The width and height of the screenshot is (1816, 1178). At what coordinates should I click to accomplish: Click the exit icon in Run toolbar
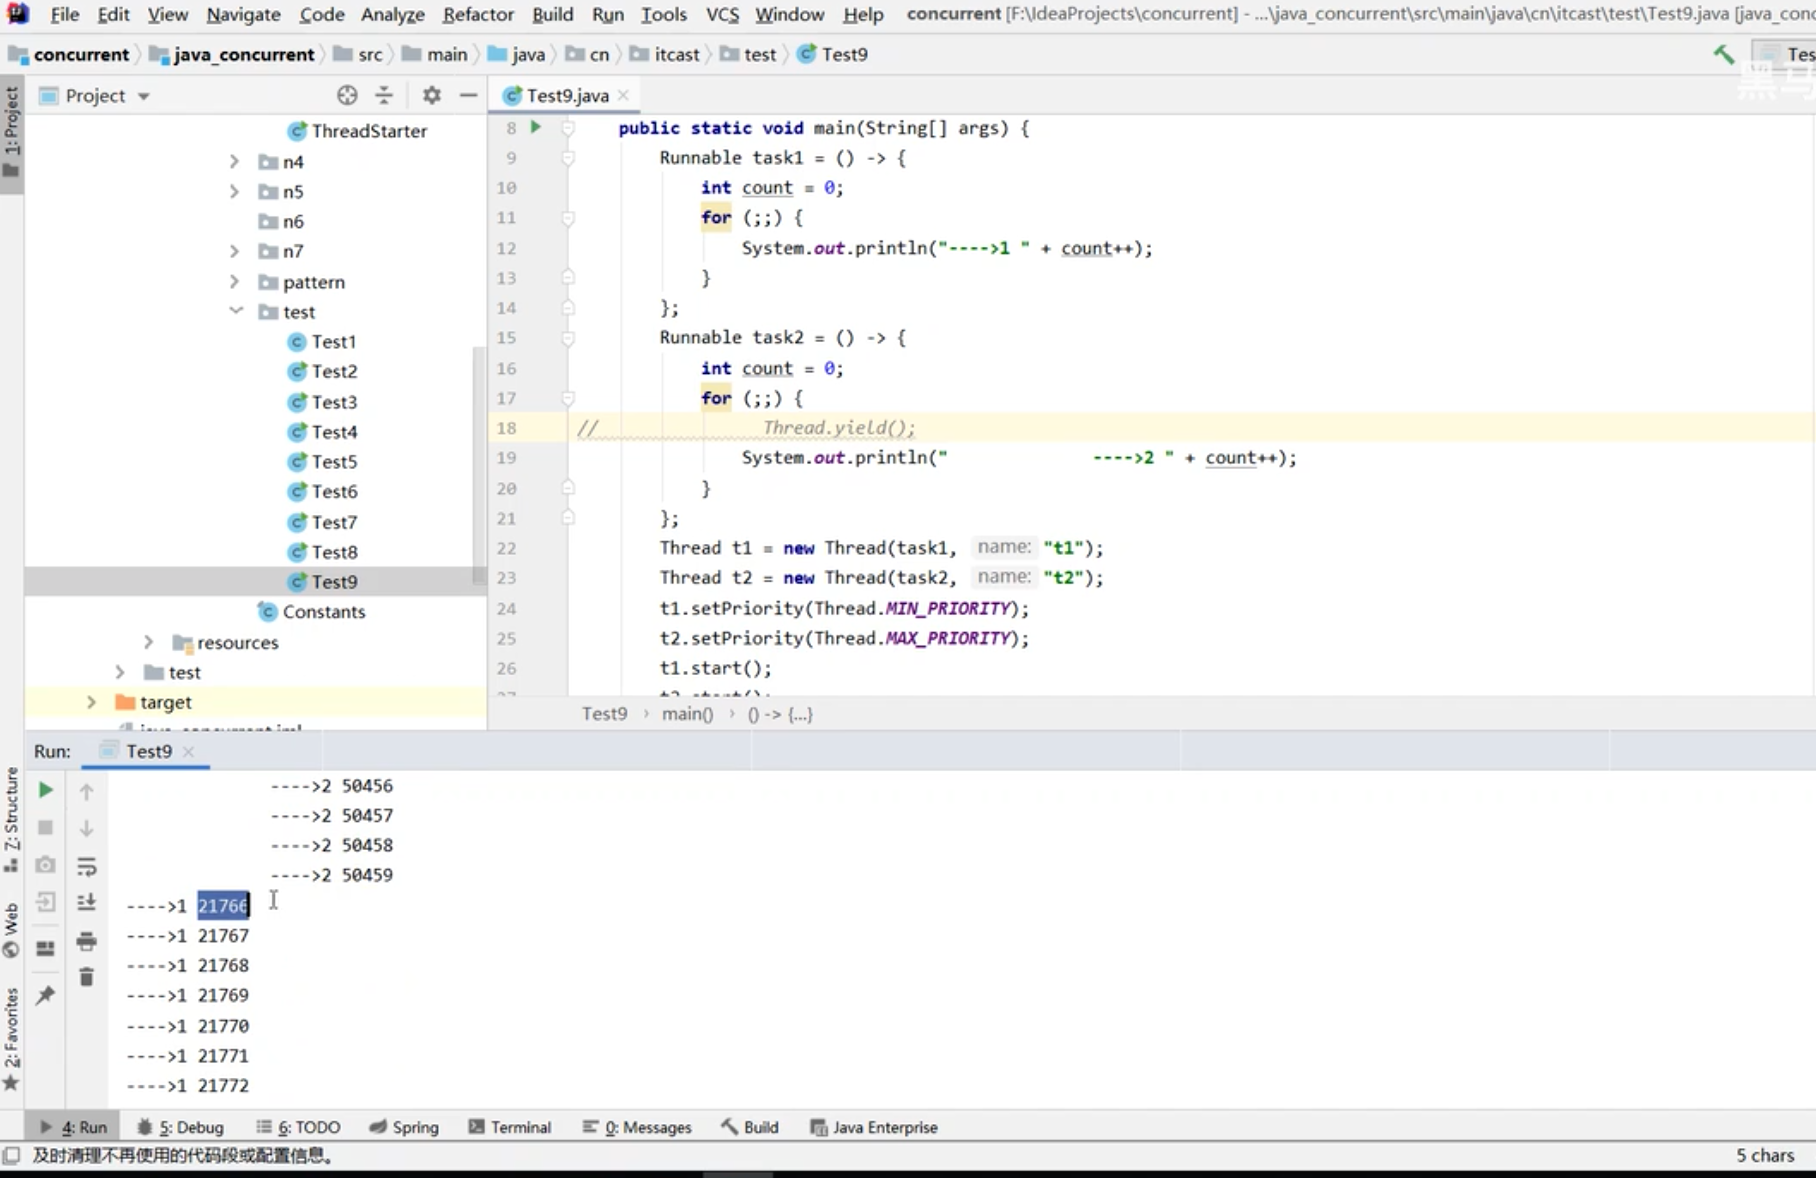[45, 902]
